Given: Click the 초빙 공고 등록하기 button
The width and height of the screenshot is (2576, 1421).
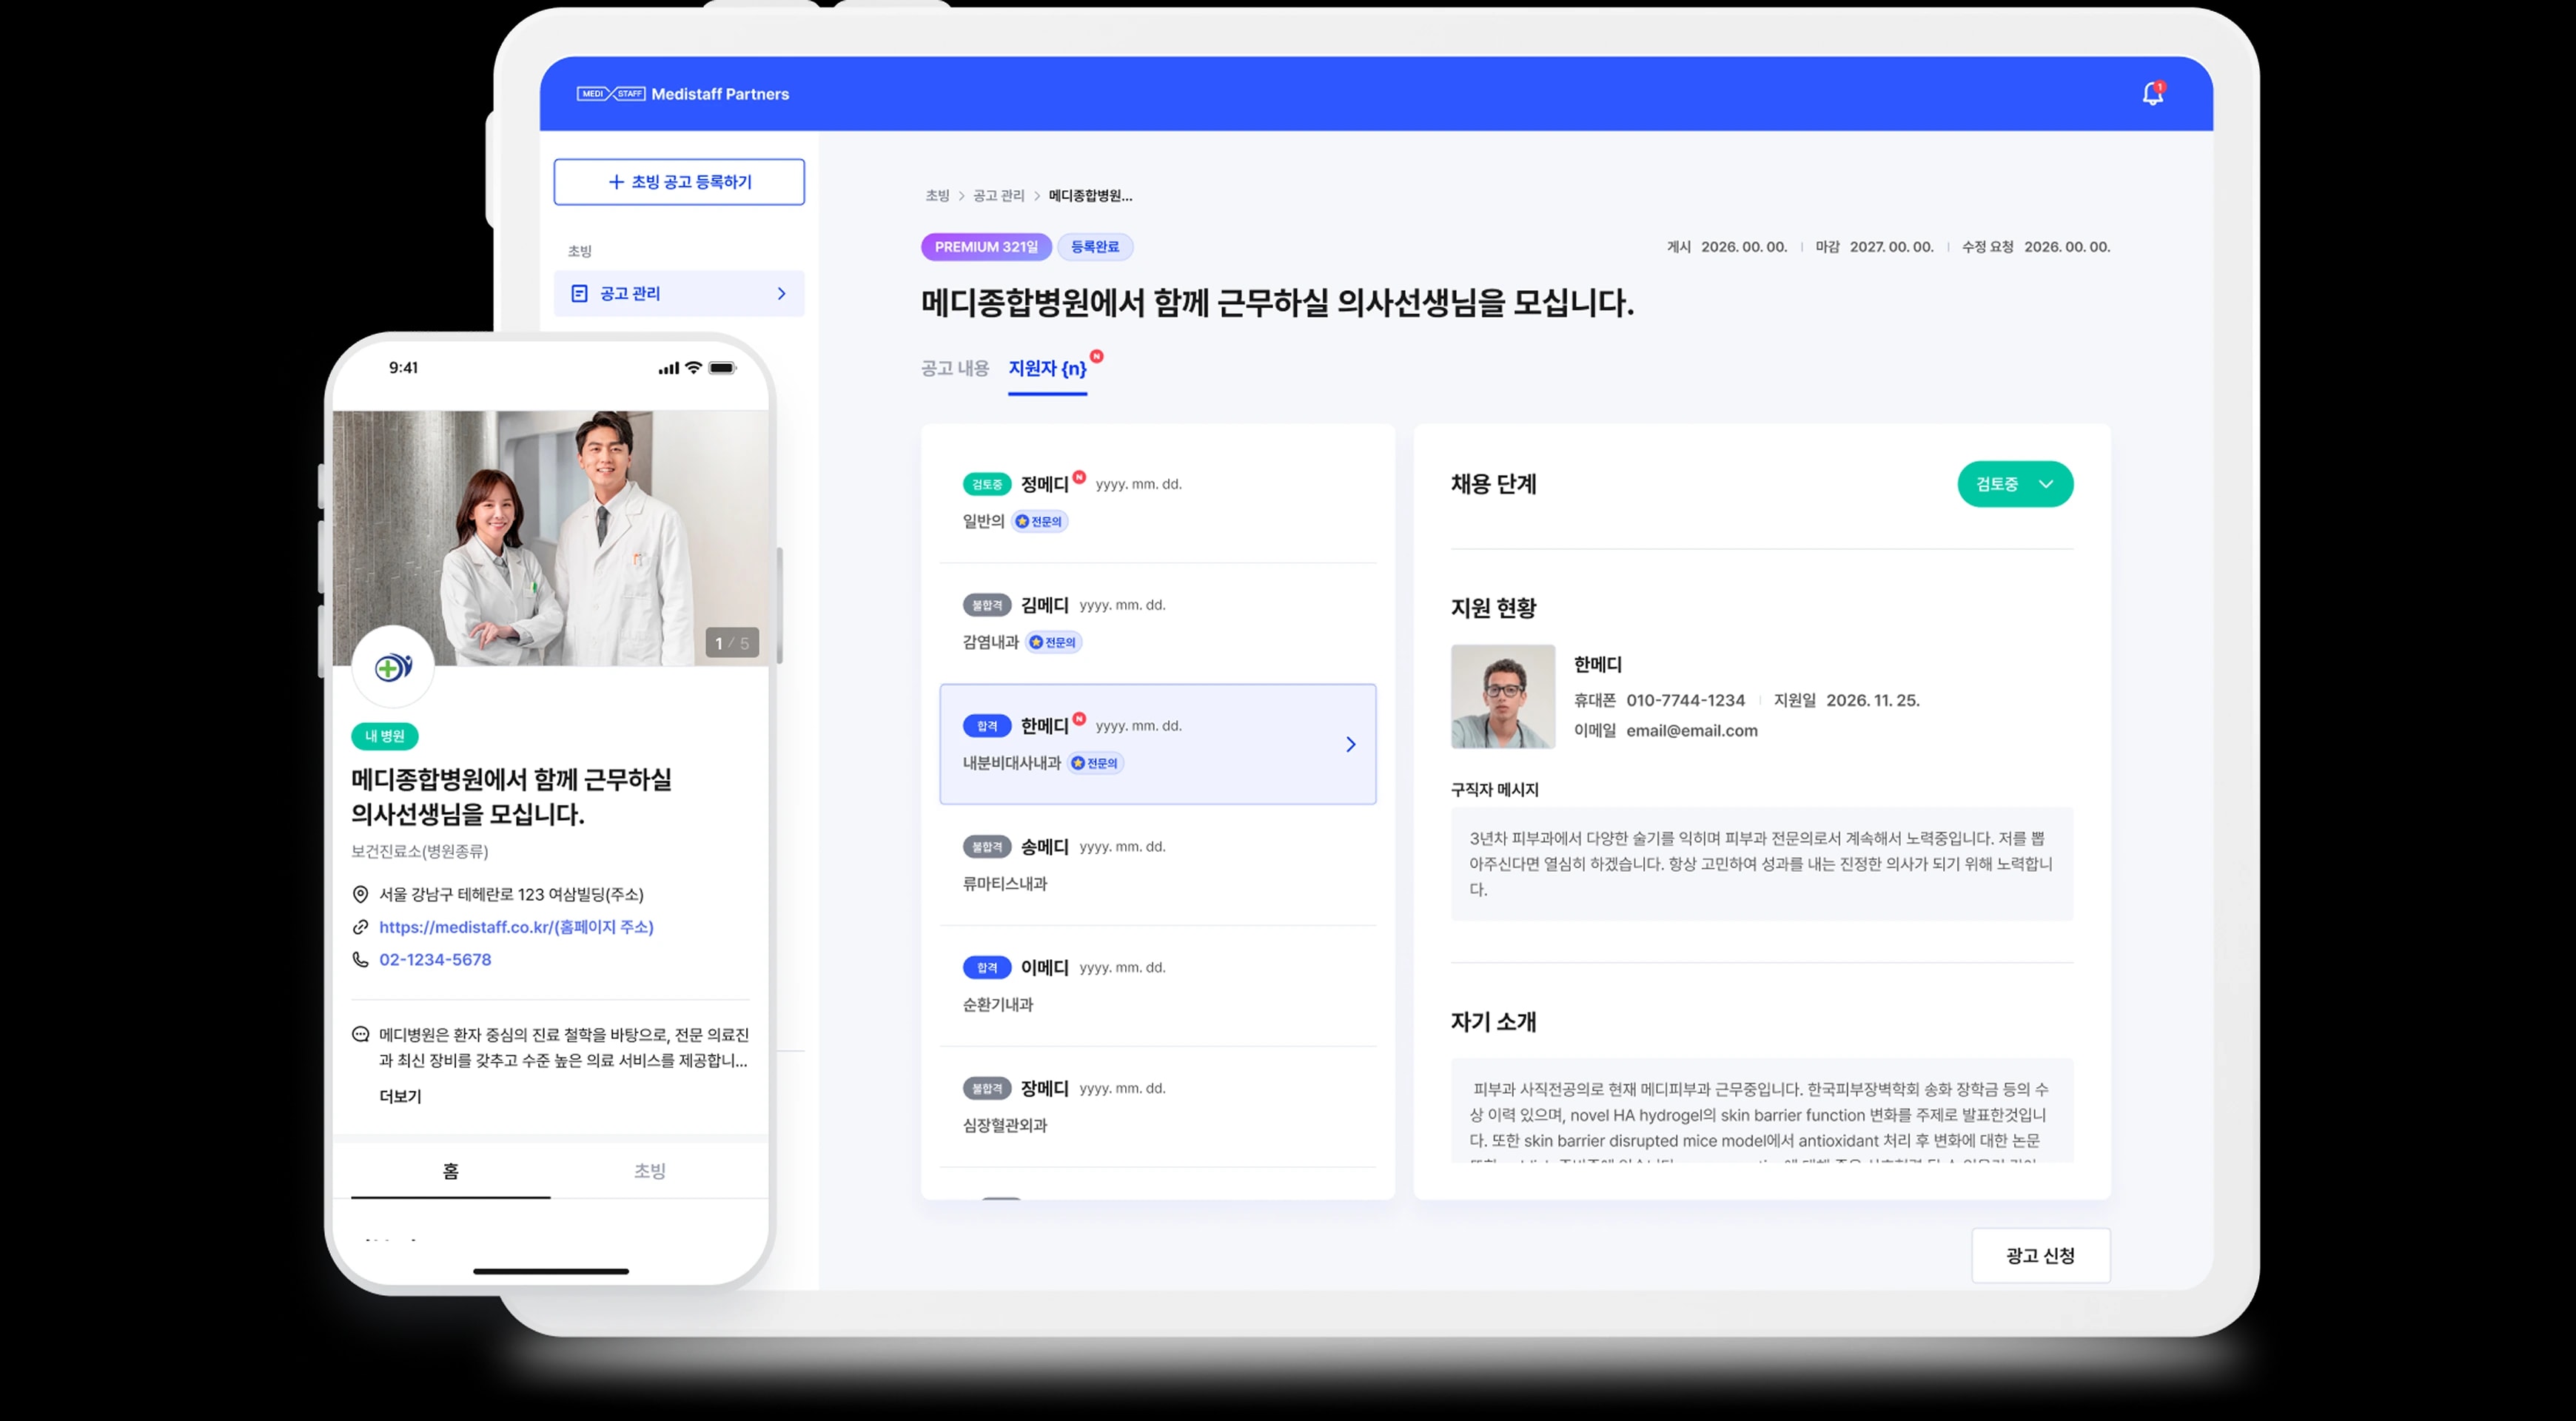Looking at the screenshot, I should click(679, 181).
